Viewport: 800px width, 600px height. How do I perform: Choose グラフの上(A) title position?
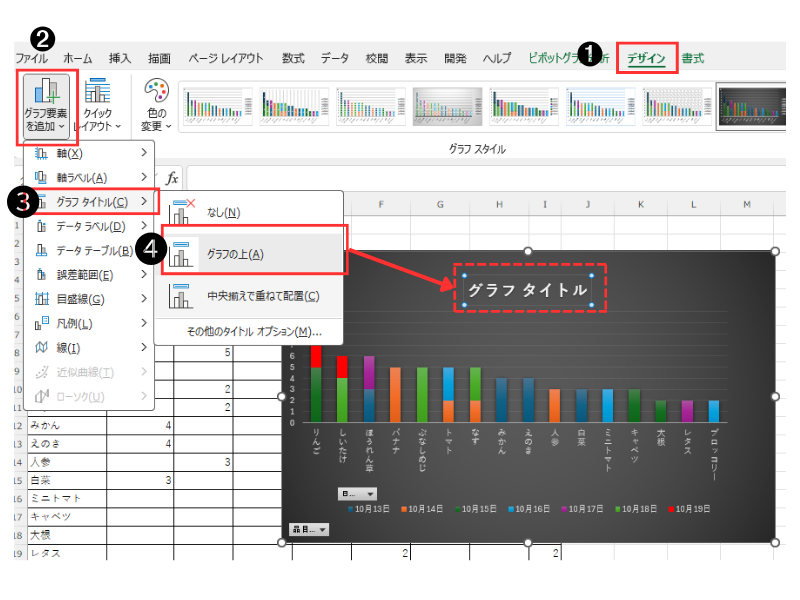(x=235, y=254)
